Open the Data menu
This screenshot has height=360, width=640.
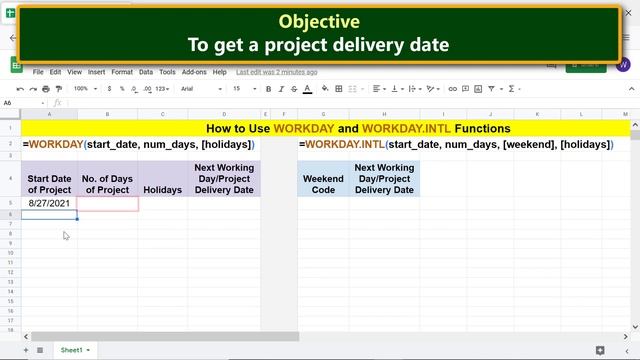pos(146,72)
